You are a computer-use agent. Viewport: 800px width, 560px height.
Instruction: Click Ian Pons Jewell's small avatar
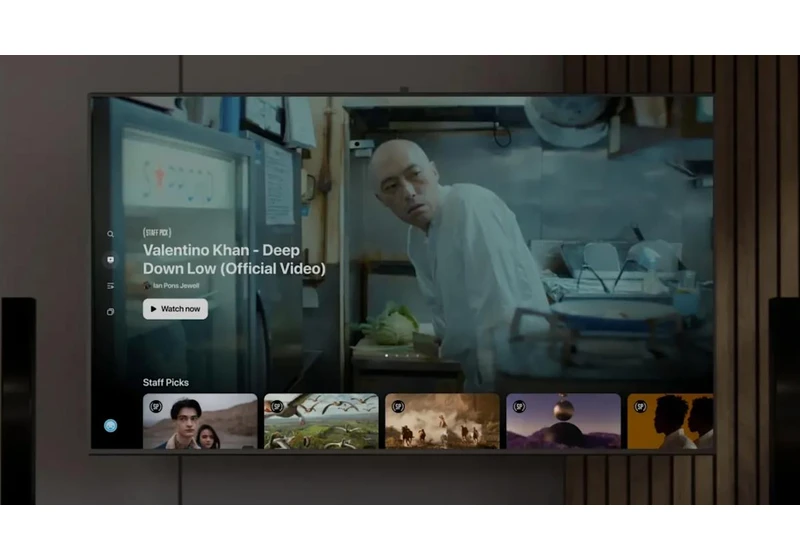147,286
